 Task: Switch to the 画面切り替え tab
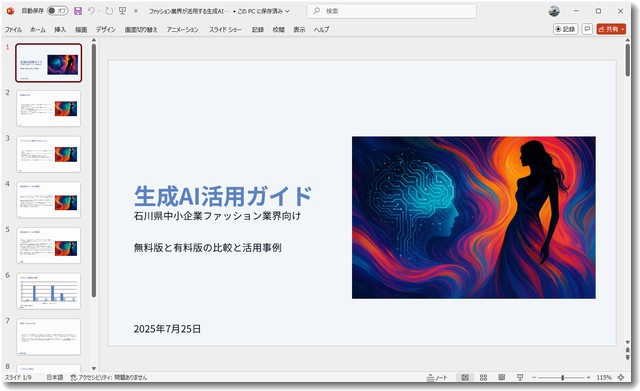pyautogui.click(x=141, y=29)
